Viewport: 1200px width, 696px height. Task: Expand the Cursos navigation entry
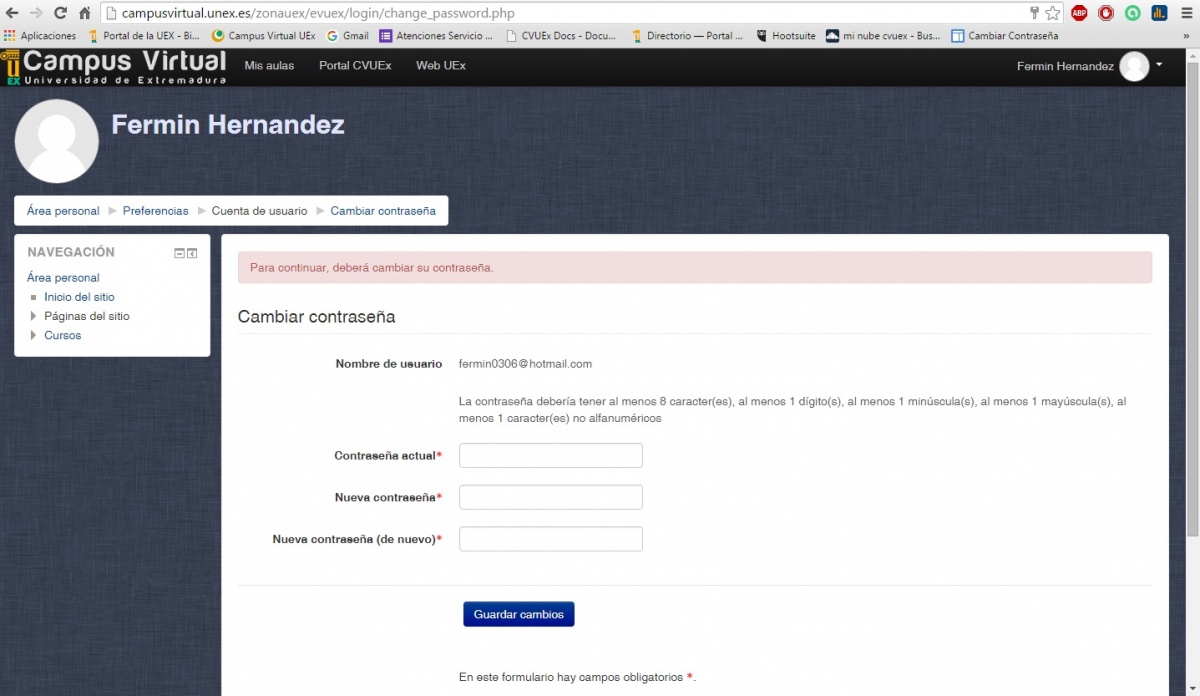click(31, 335)
